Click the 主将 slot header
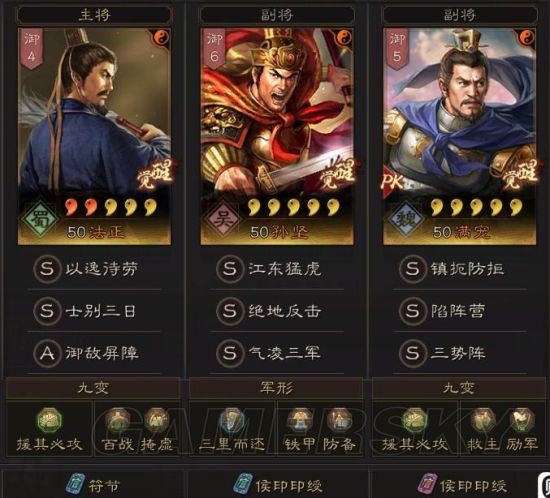Image resolution: width=550 pixels, height=498 pixels. coord(94,15)
